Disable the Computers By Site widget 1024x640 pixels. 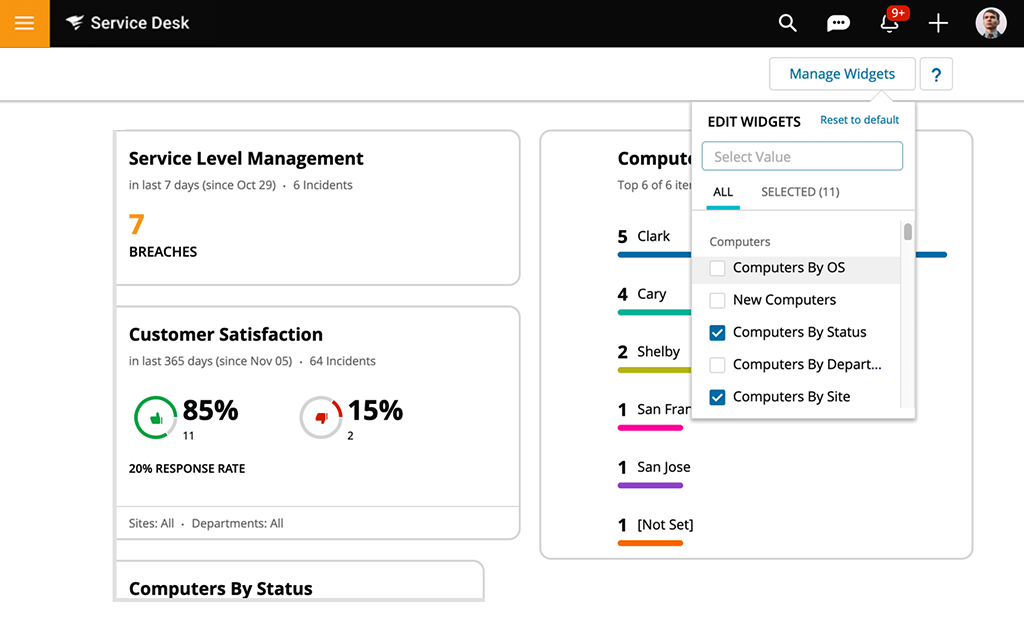click(717, 396)
